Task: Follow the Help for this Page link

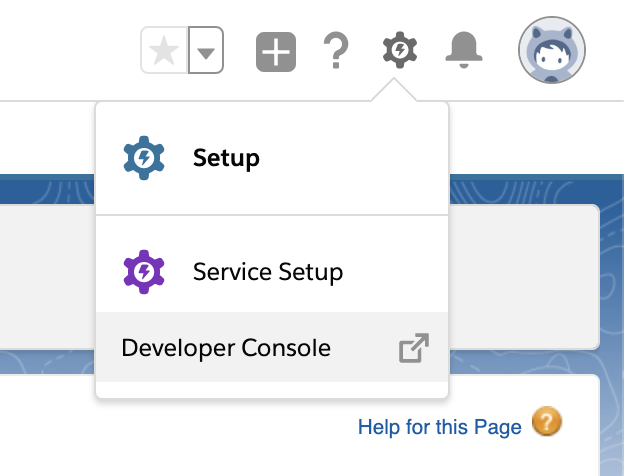Action: (x=439, y=427)
